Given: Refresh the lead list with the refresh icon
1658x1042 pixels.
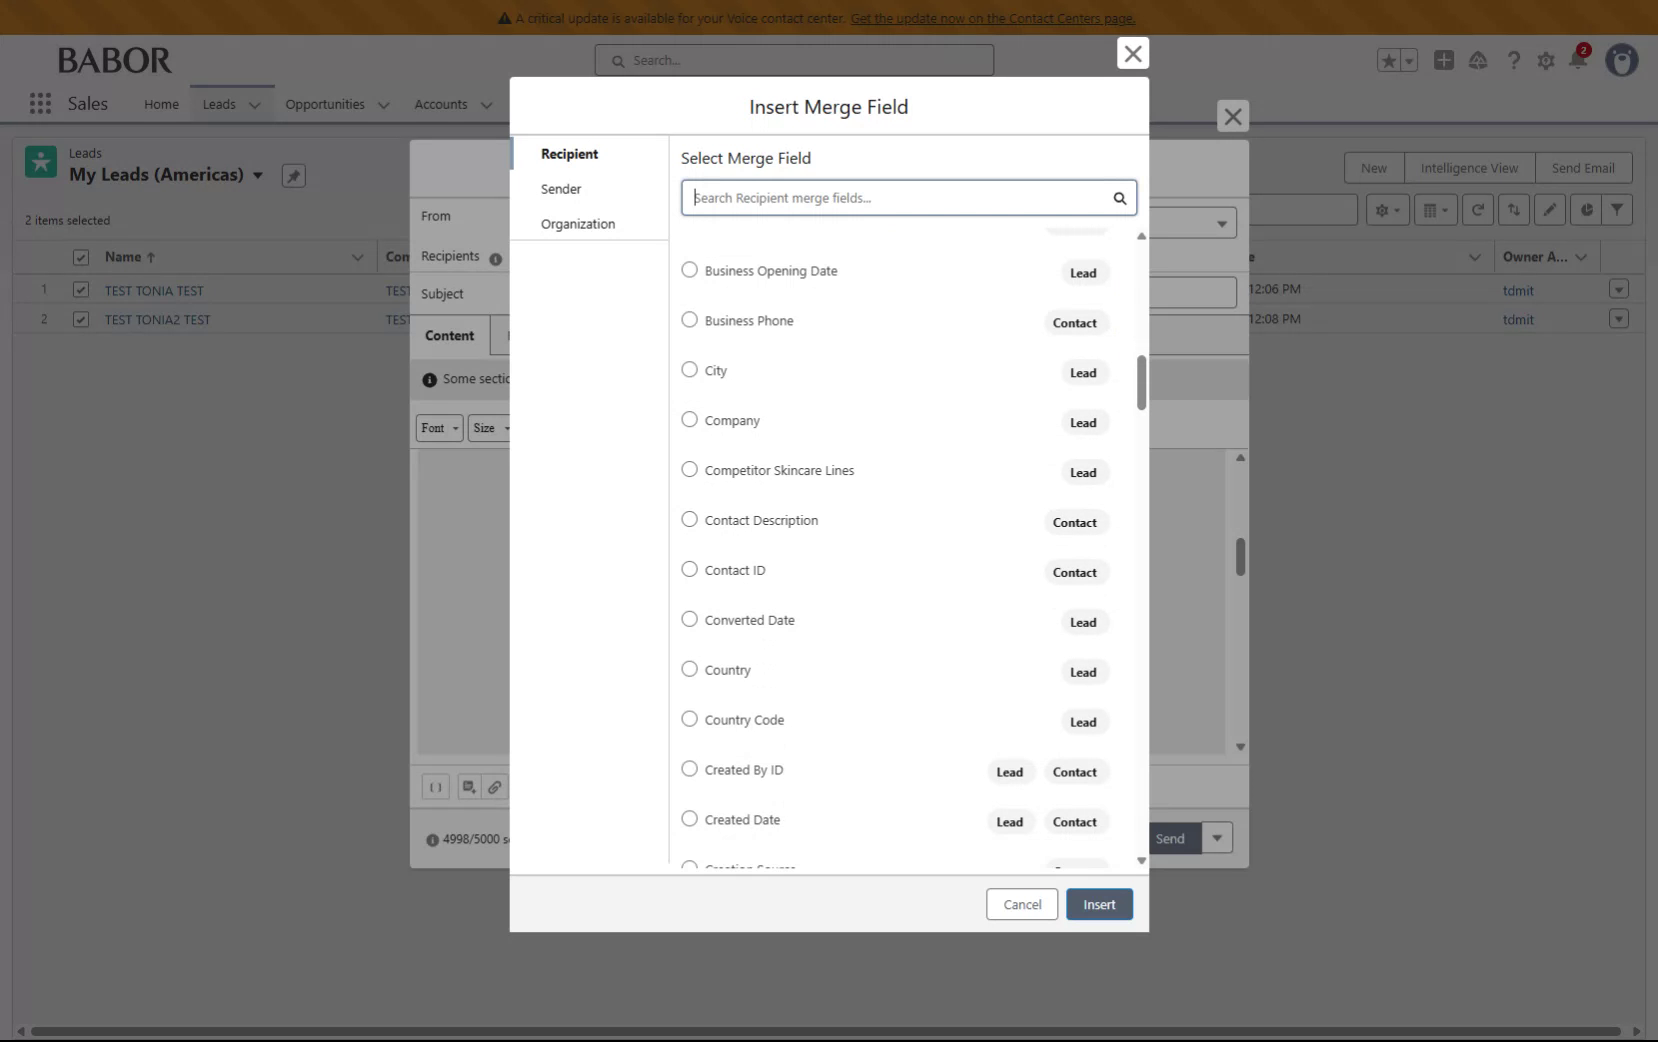Looking at the screenshot, I should click(1478, 209).
